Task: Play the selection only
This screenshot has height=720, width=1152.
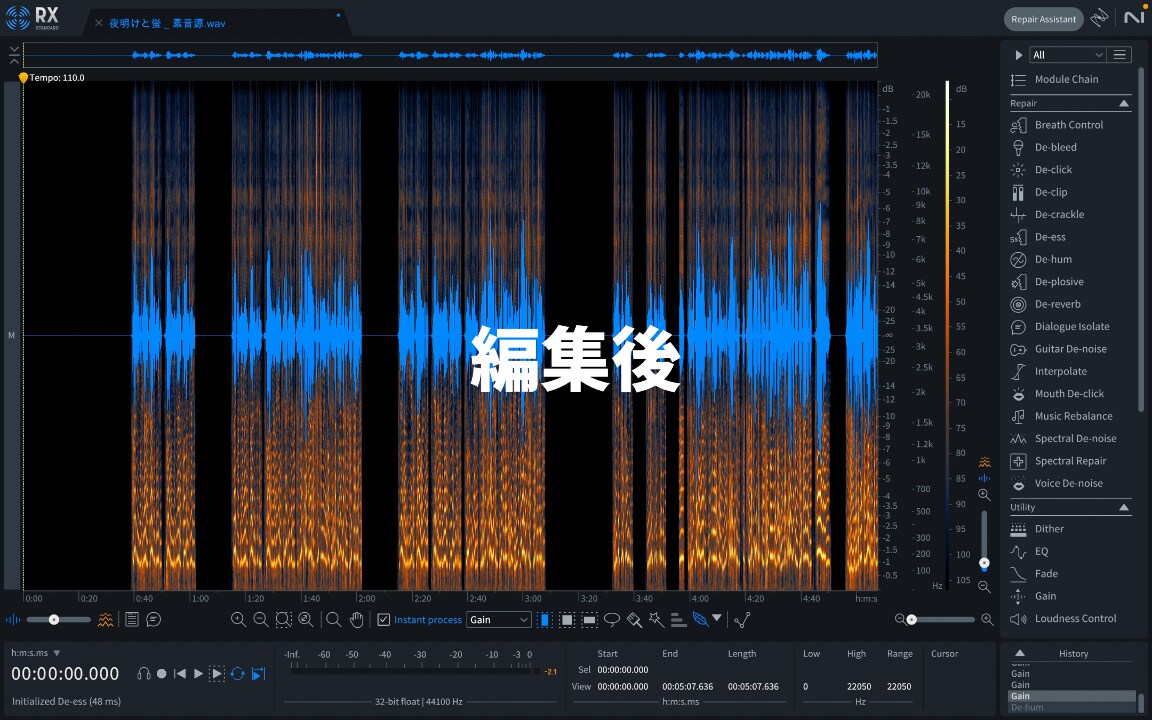Action: pos(217,674)
